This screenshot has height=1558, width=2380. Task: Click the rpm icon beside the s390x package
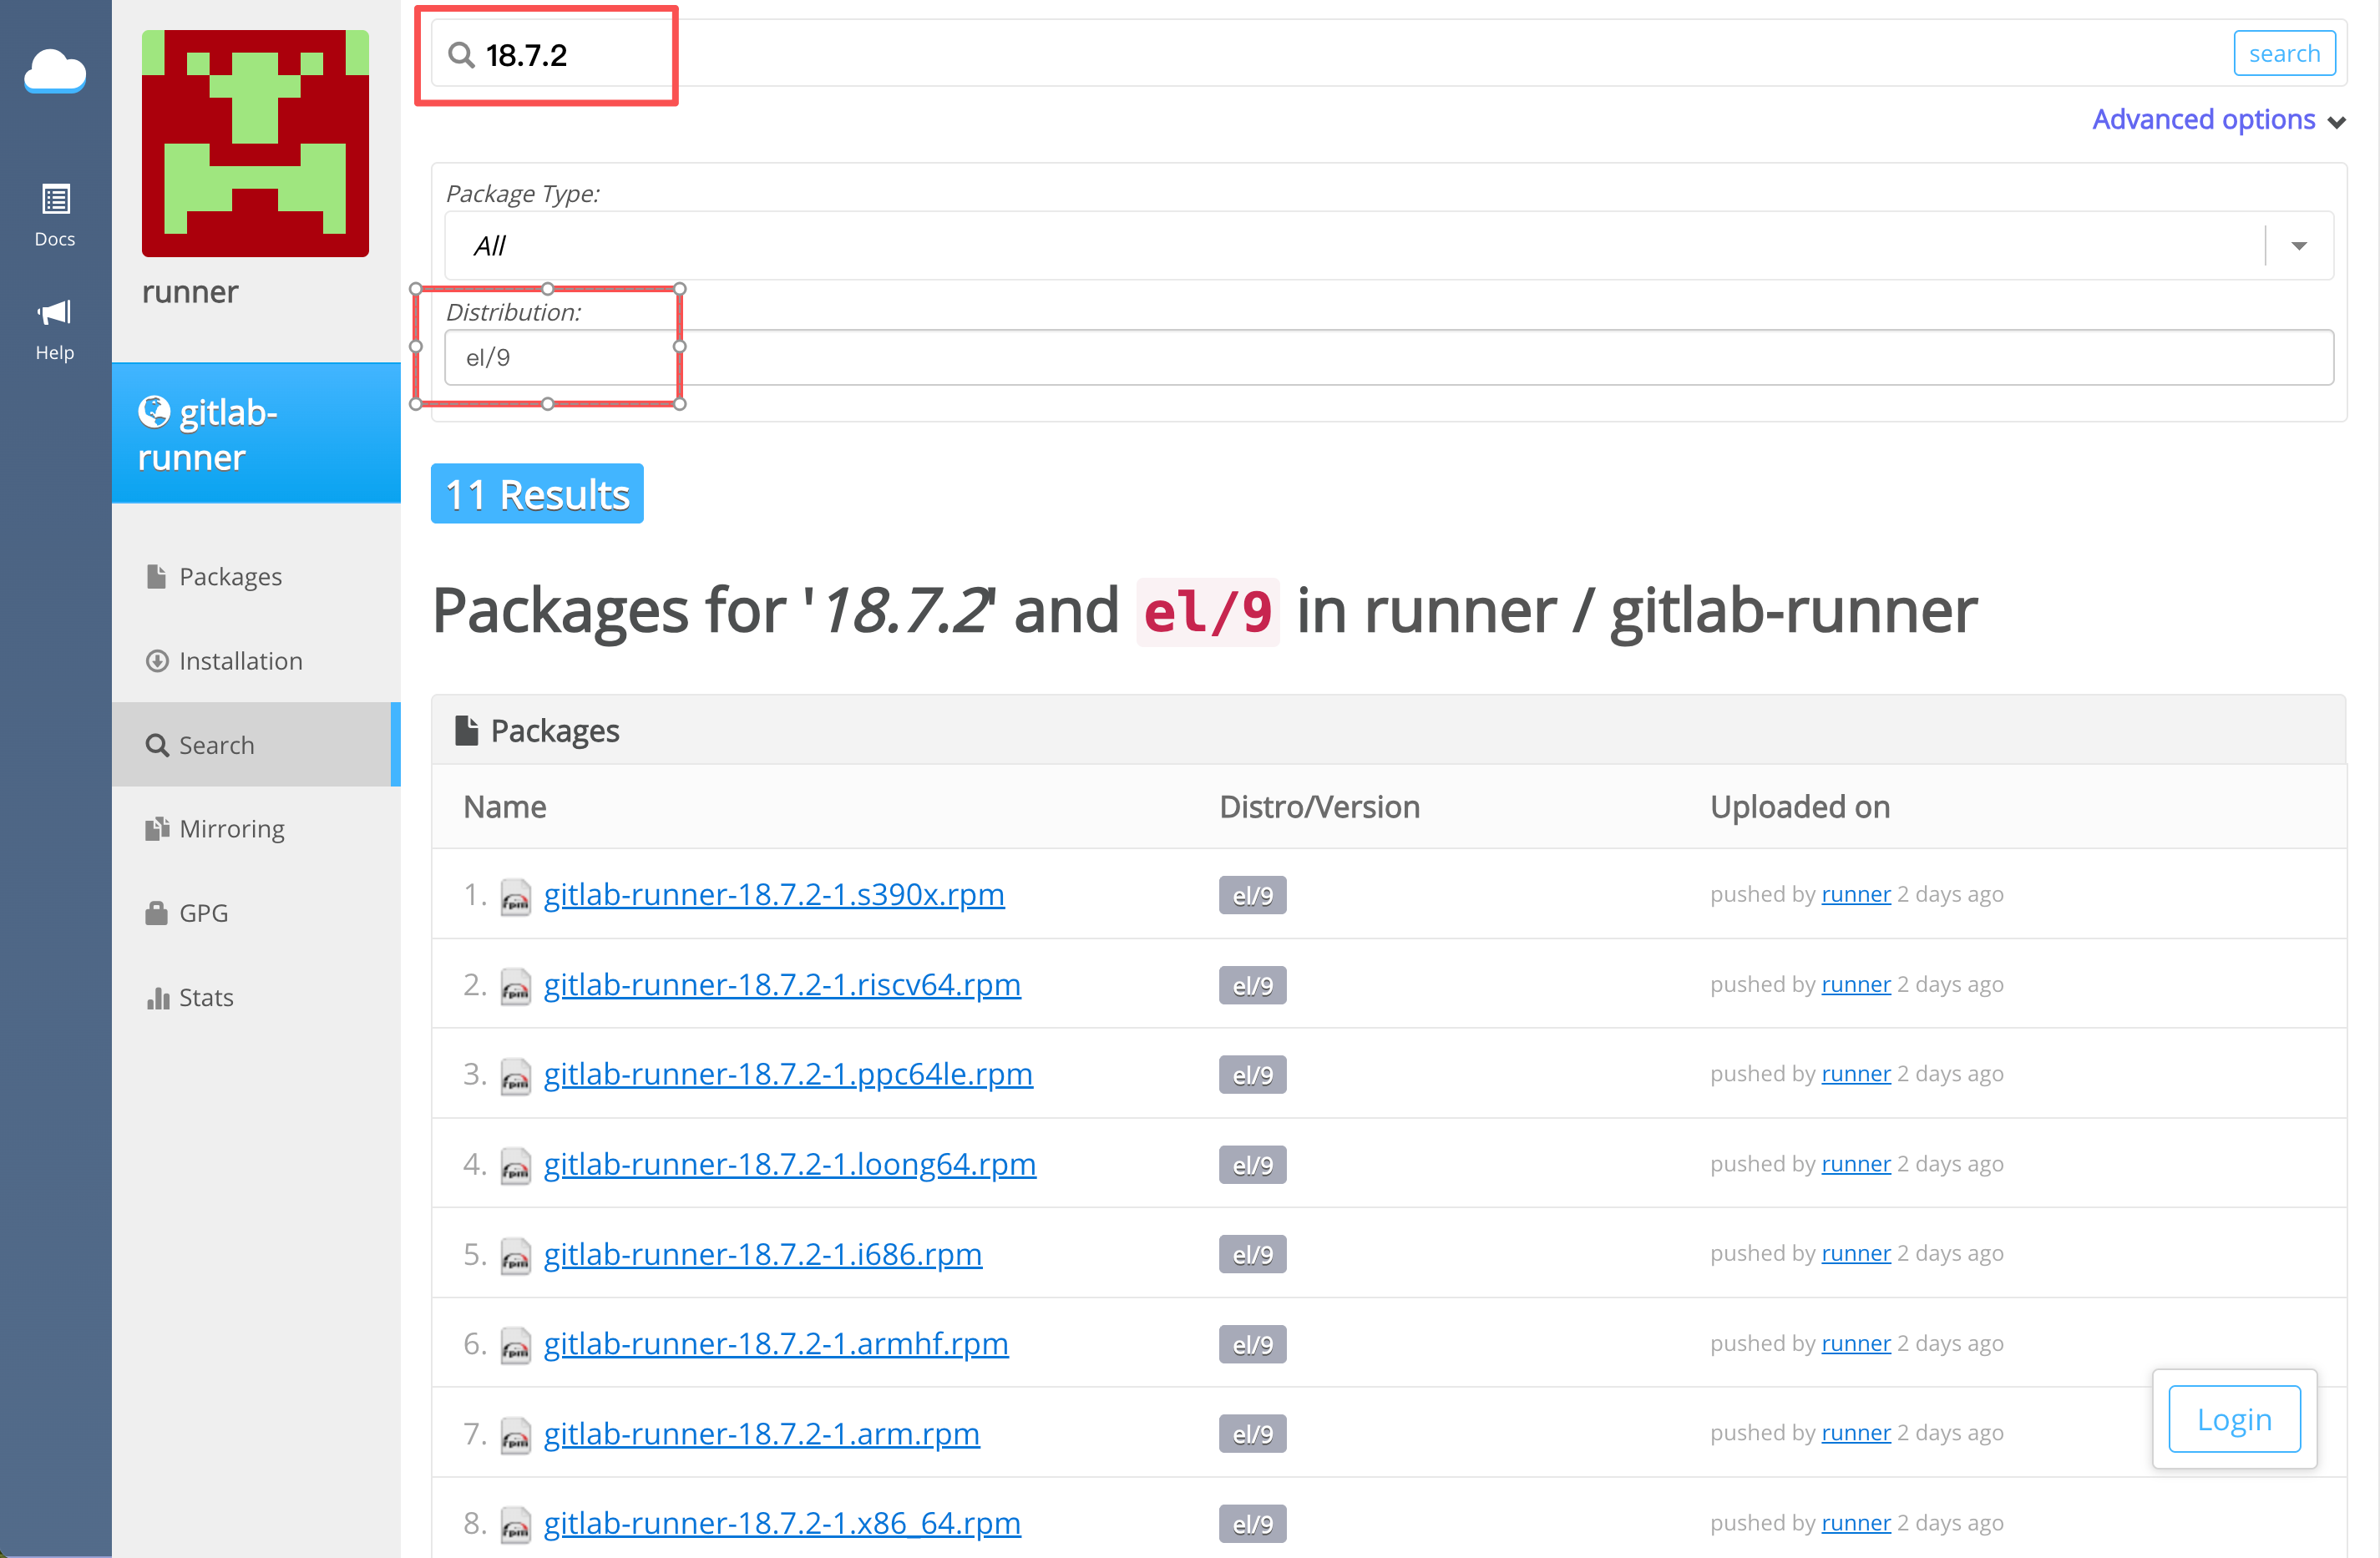point(515,896)
